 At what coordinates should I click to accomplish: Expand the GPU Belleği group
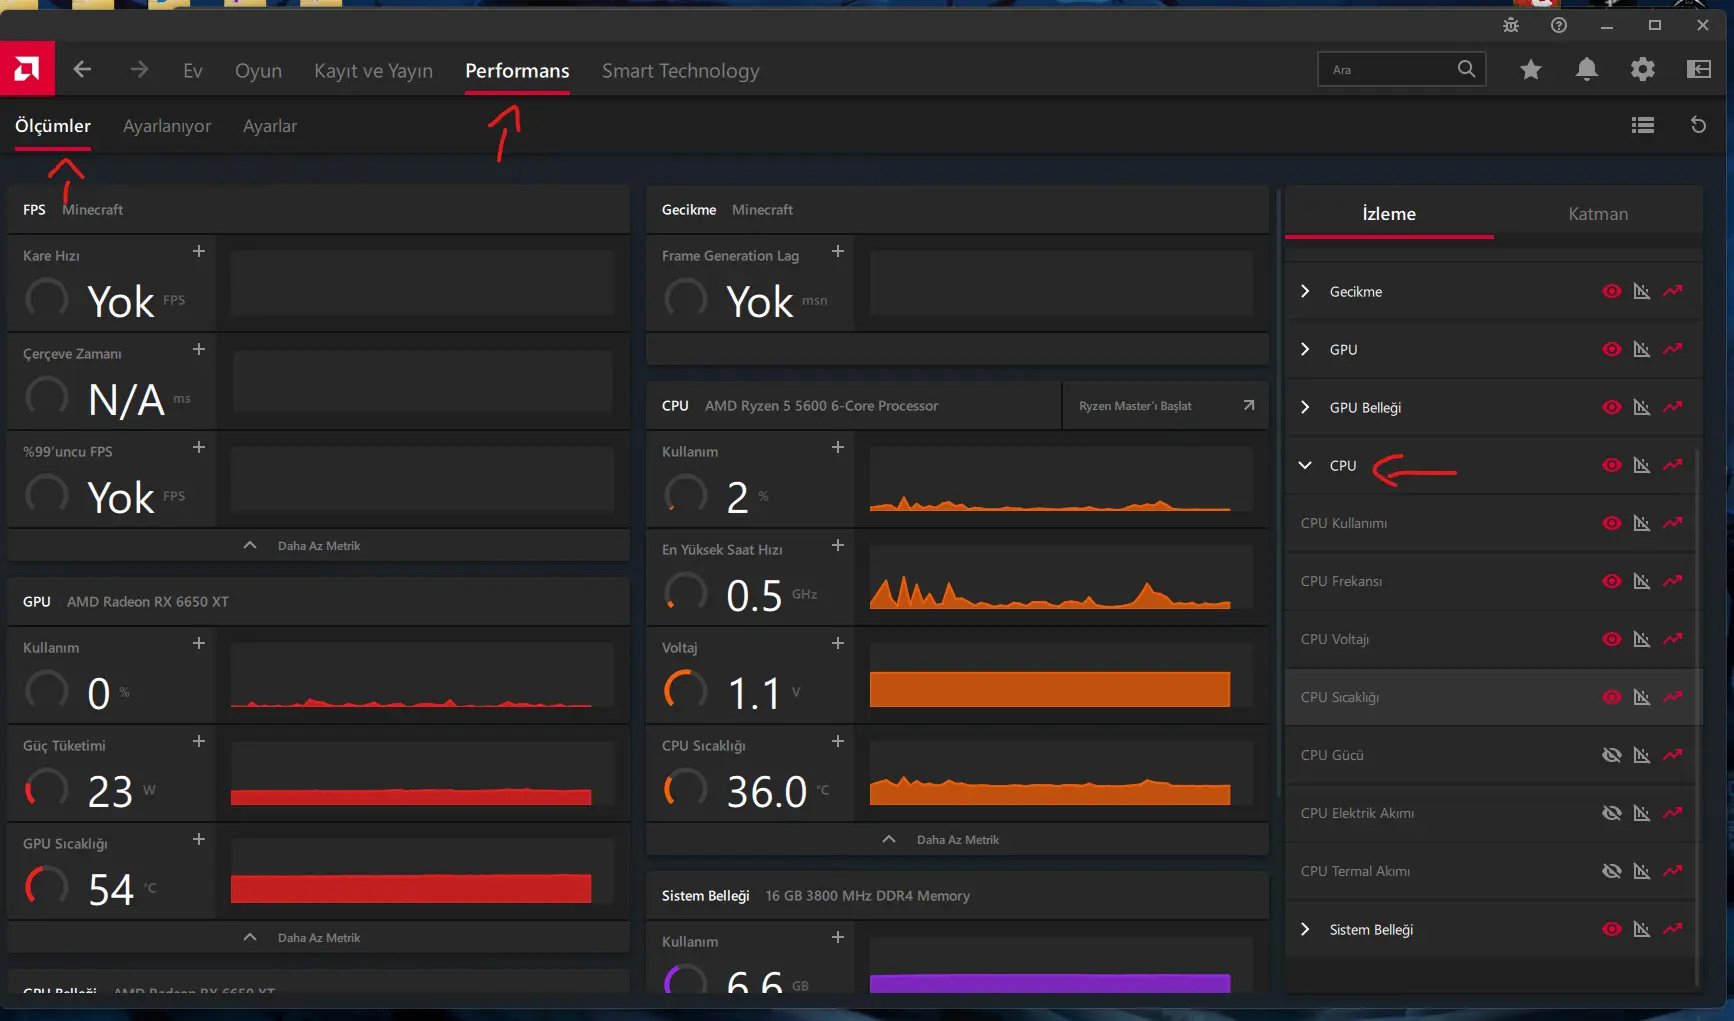click(1305, 407)
